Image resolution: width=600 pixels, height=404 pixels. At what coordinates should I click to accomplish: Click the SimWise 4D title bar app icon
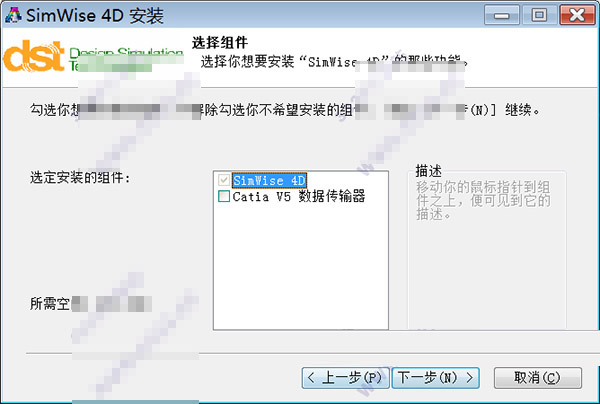[13, 15]
